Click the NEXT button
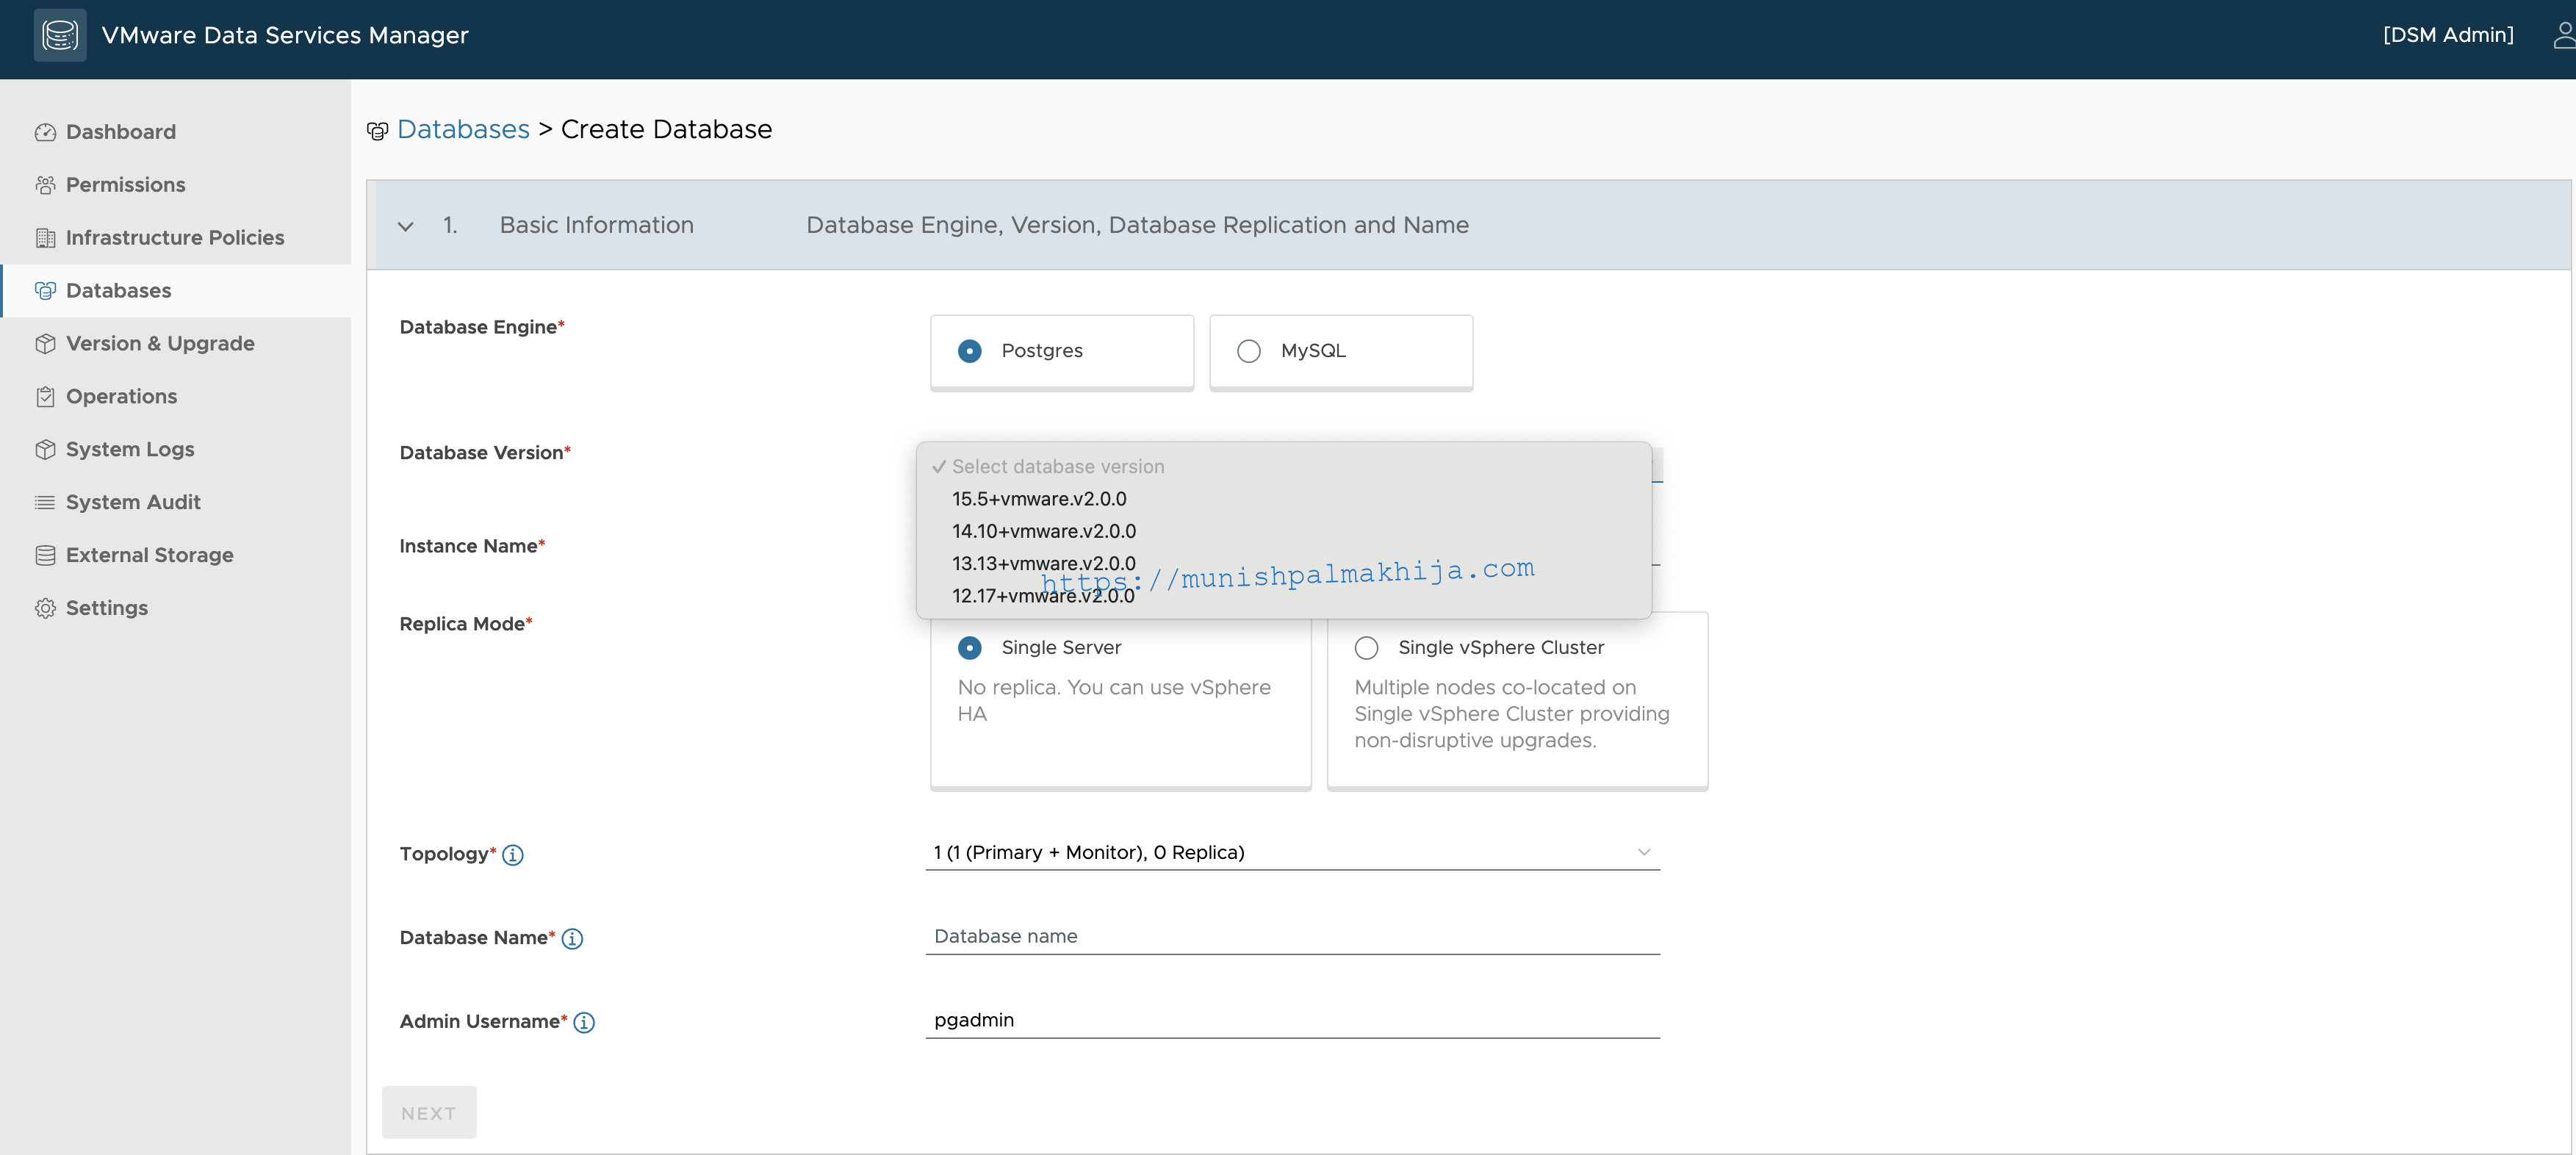This screenshot has width=2576, height=1155. coord(429,1113)
